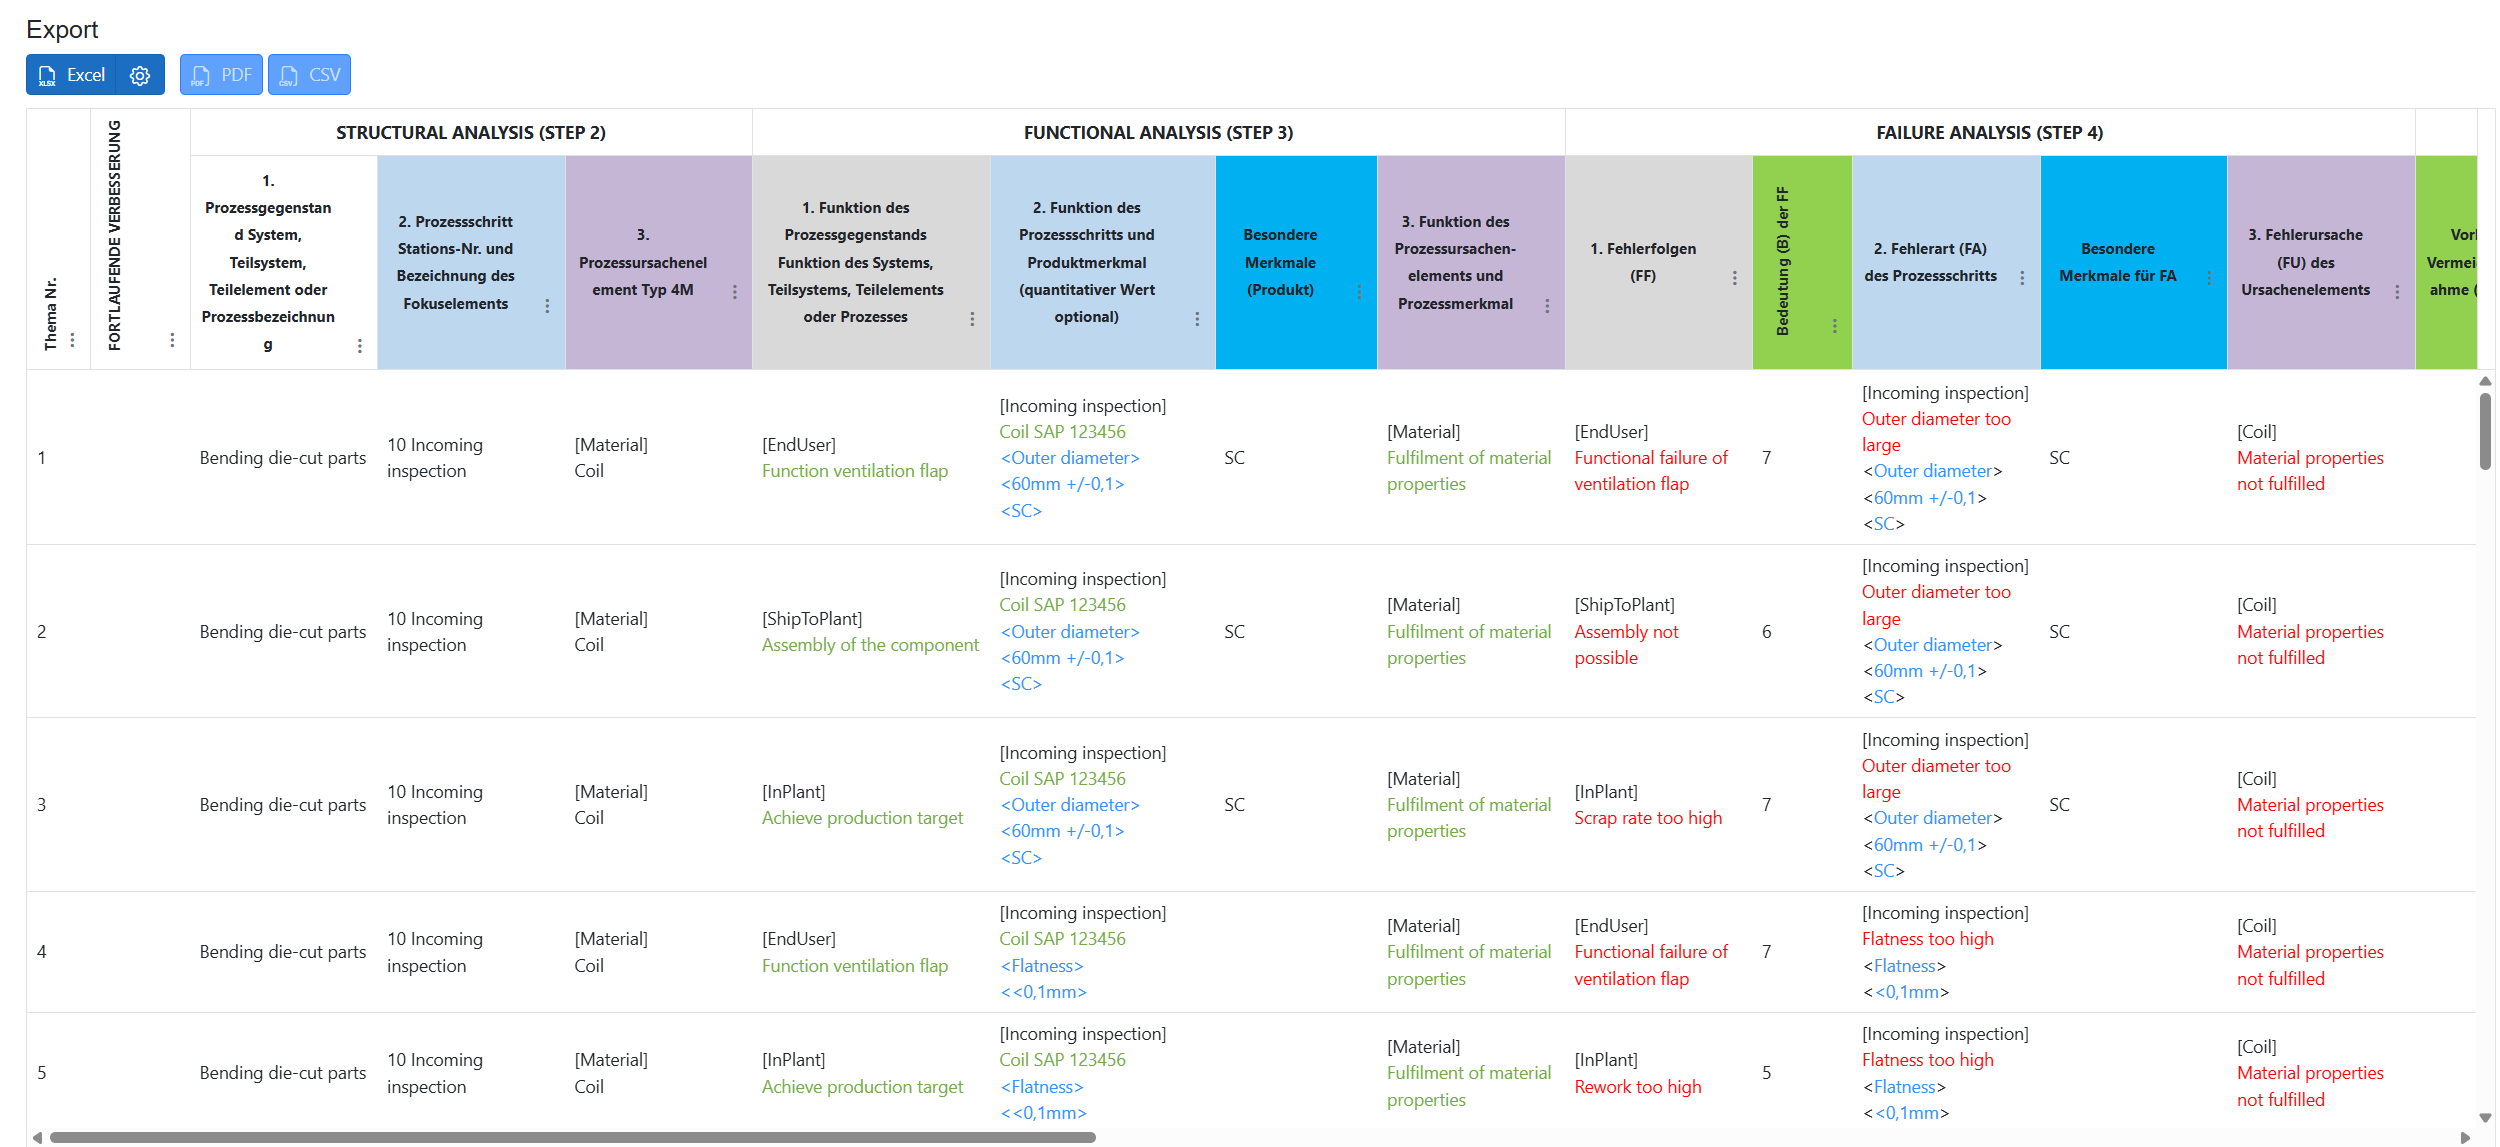Image resolution: width=2500 pixels, height=1147 pixels.
Task: Open Prozessschritt Stations-Nr. column menu
Action: [547, 306]
